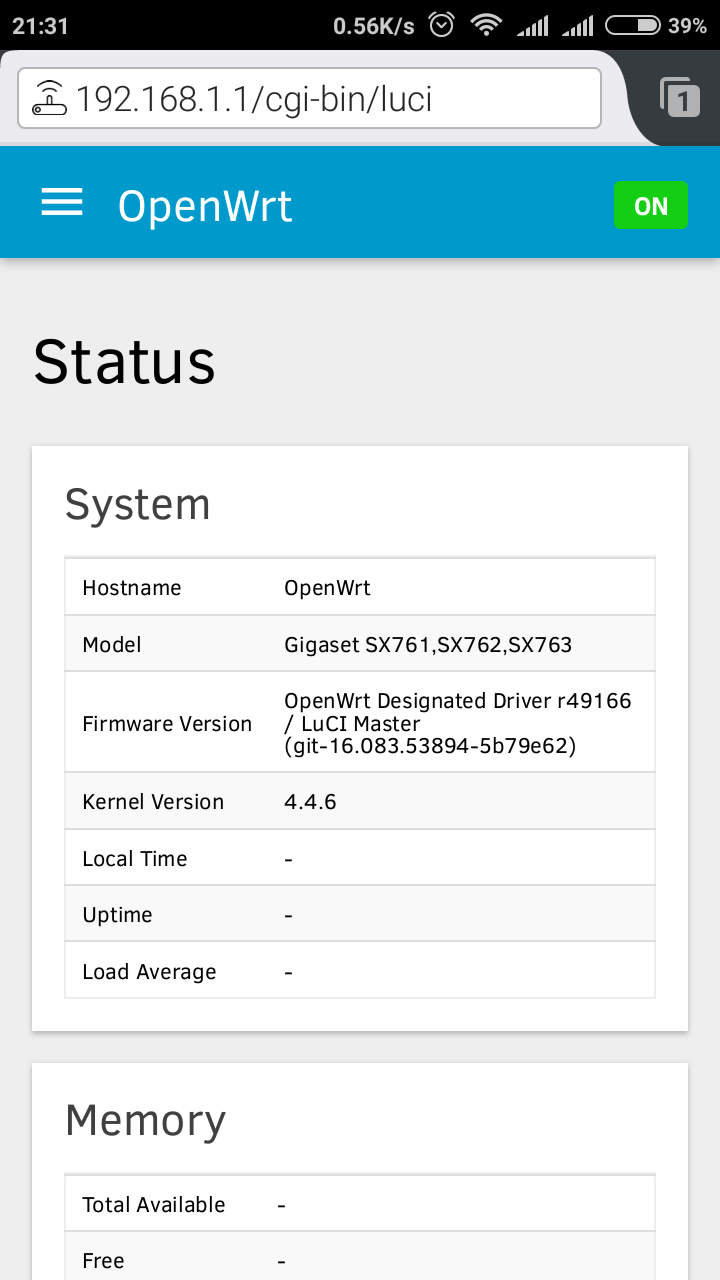Image resolution: width=720 pixels, height=1280 pixels.
Task: Select the OpenWrt hostname value
Action: (327, 588)
